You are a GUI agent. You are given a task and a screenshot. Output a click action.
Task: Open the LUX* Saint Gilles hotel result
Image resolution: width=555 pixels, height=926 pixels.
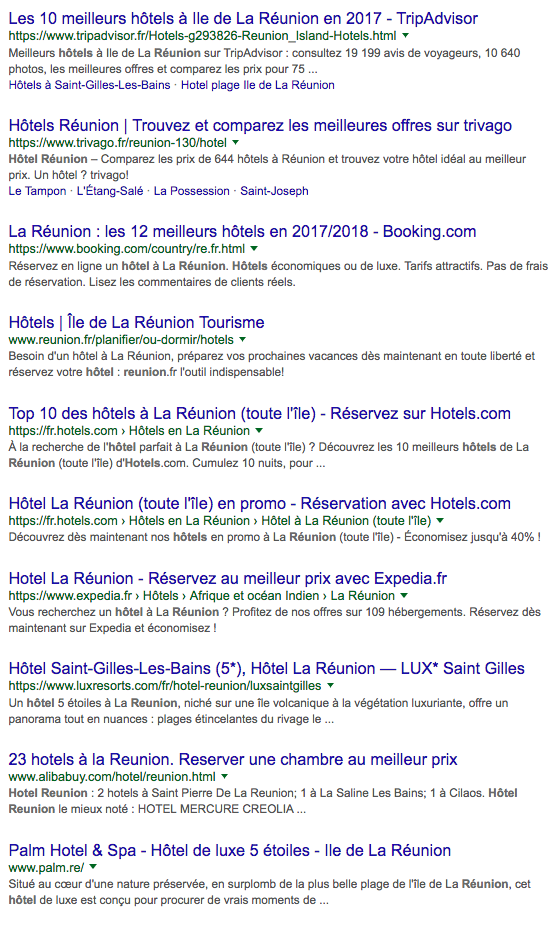[267, 669]
